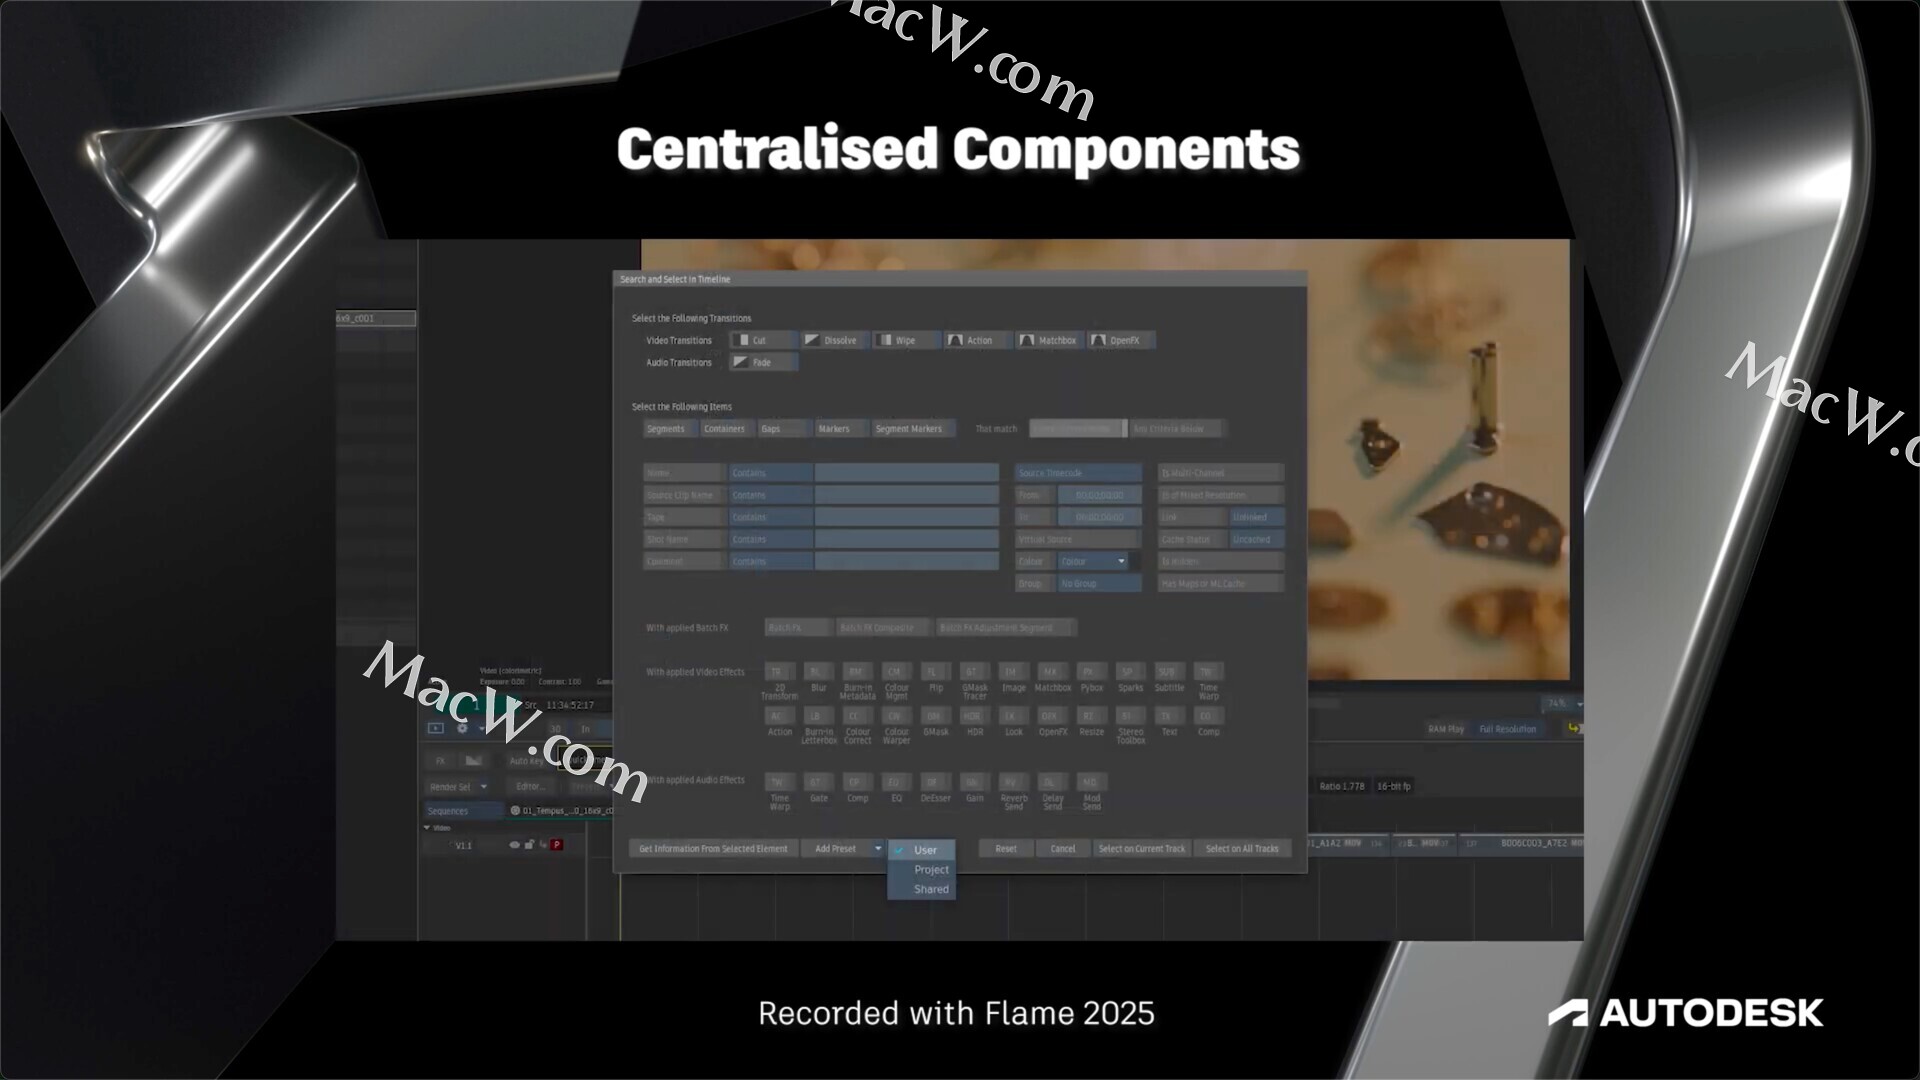The image size is (1920, 1080).
Task: Switch to the Sequences tab
Action: [x=463, y=811]
